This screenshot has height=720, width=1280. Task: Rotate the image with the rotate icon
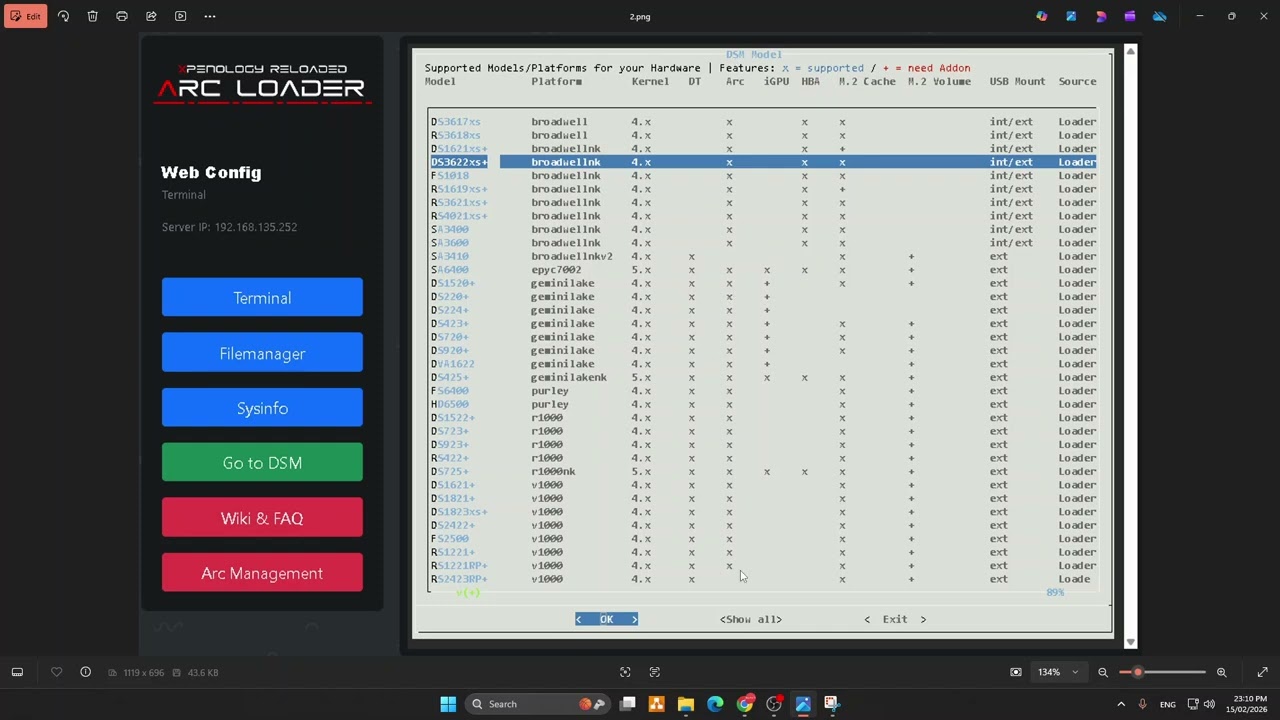pyautogui.click(x=63, y=16)
